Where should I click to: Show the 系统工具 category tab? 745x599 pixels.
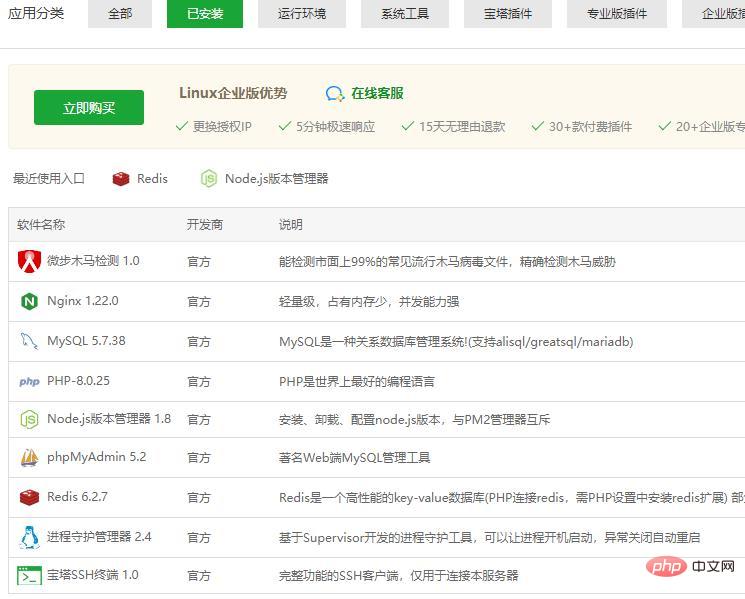point(405,14)
